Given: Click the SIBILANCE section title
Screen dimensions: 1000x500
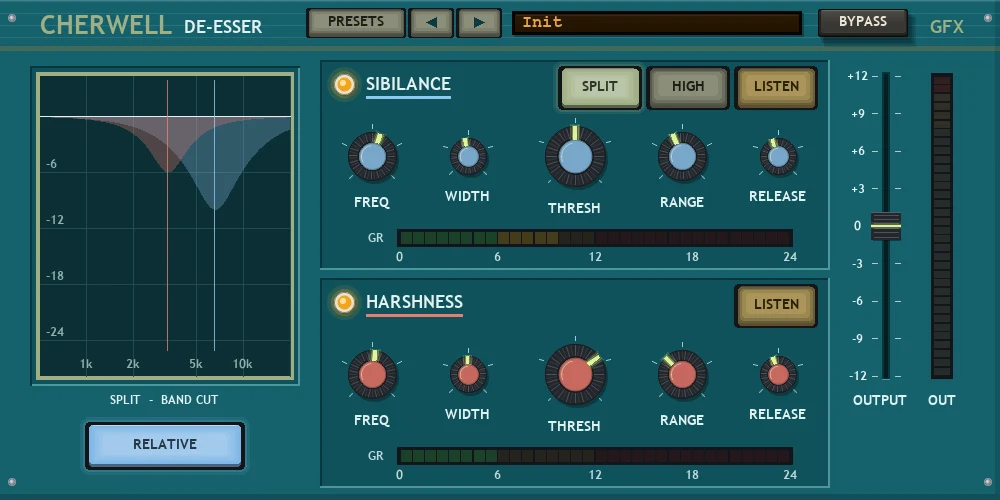Looking at the screenshot, I should click(408, 84).
